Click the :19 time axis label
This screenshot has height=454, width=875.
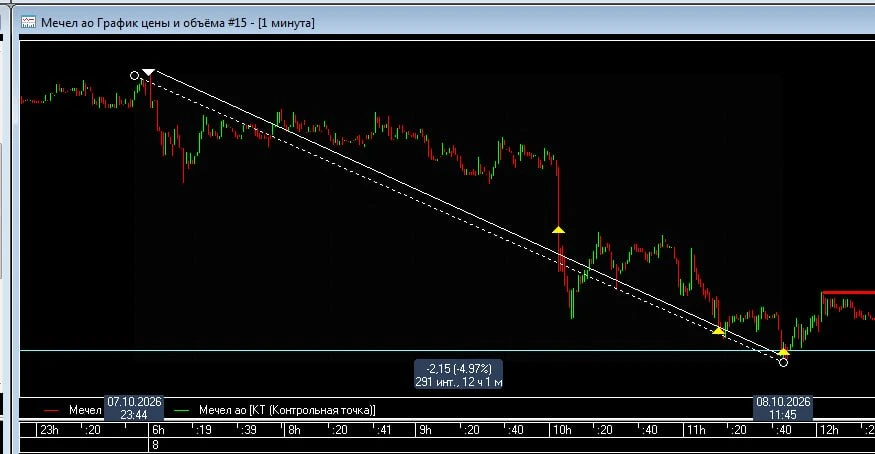click(x=204, y=430)
